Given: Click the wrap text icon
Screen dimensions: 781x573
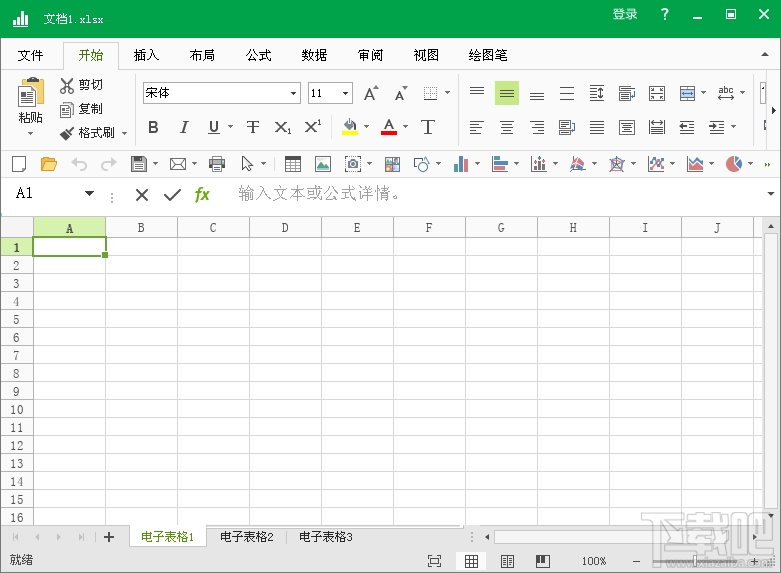Looking at the screenshot, I should point(627,93).
